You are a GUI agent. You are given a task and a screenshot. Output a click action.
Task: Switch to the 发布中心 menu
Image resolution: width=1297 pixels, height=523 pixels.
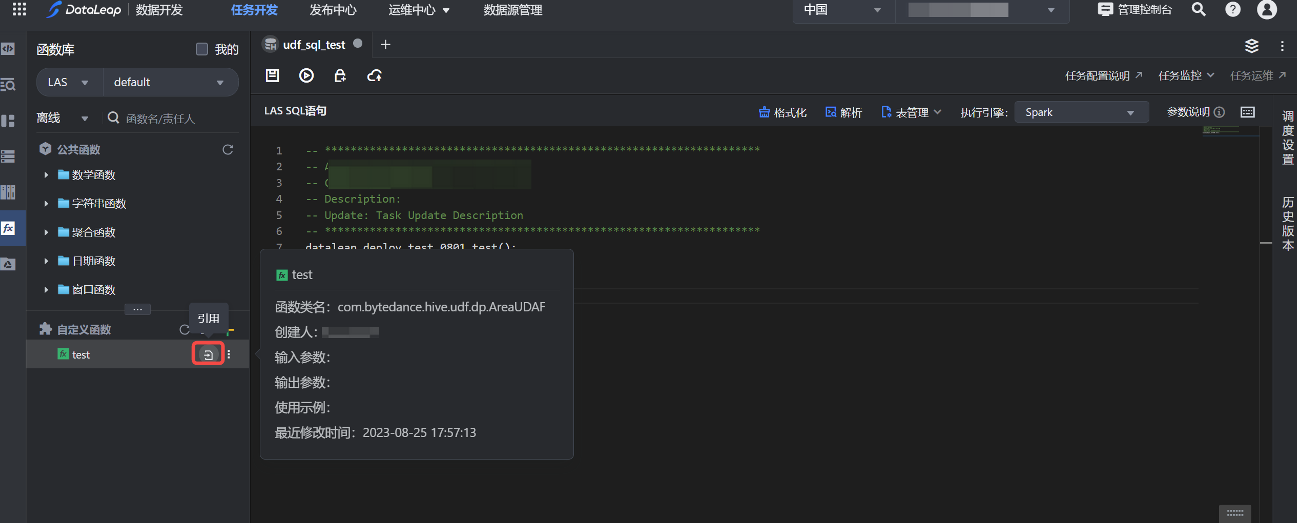click(x=333, y=10)
